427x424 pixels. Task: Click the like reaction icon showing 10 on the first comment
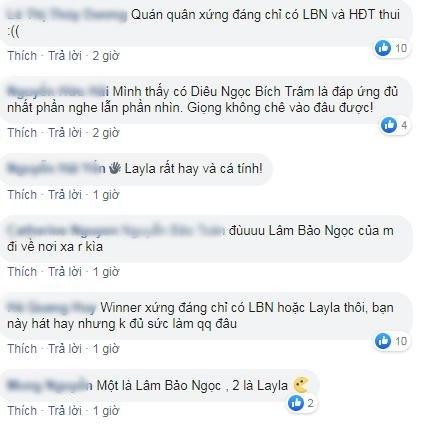click(383, 48)
